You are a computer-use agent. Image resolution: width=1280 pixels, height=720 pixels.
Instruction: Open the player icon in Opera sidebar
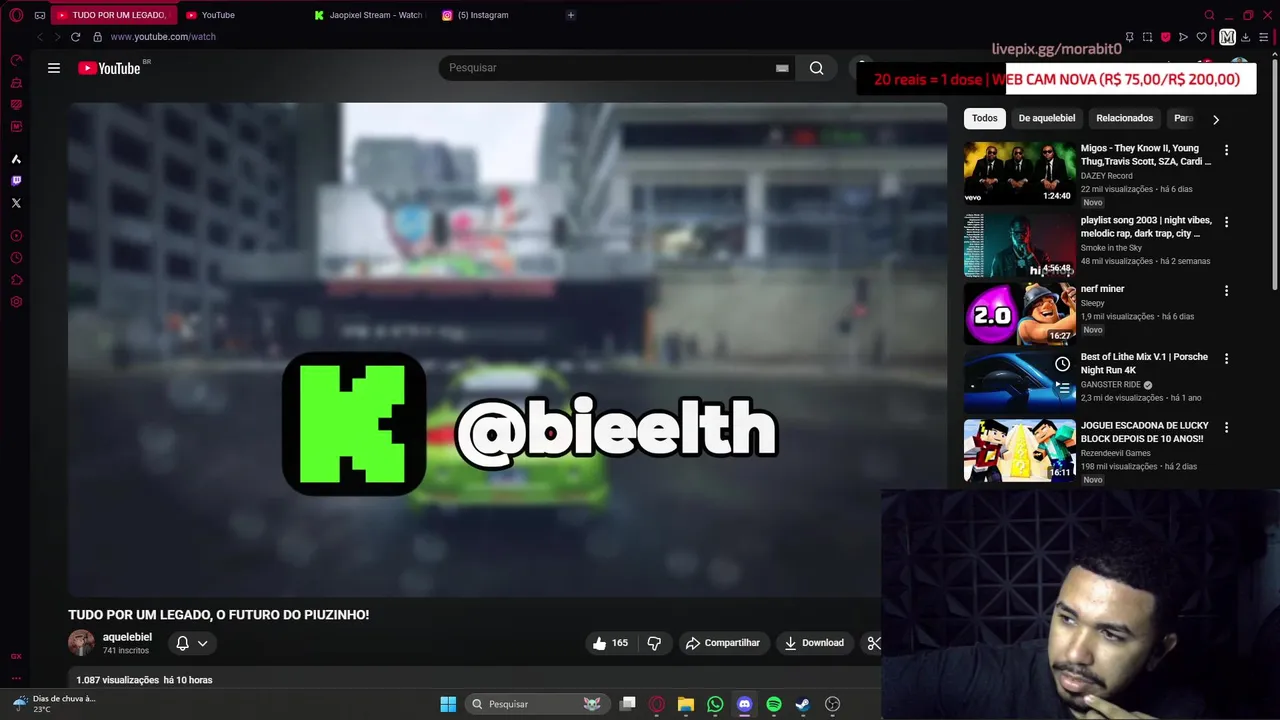[16, 236]
